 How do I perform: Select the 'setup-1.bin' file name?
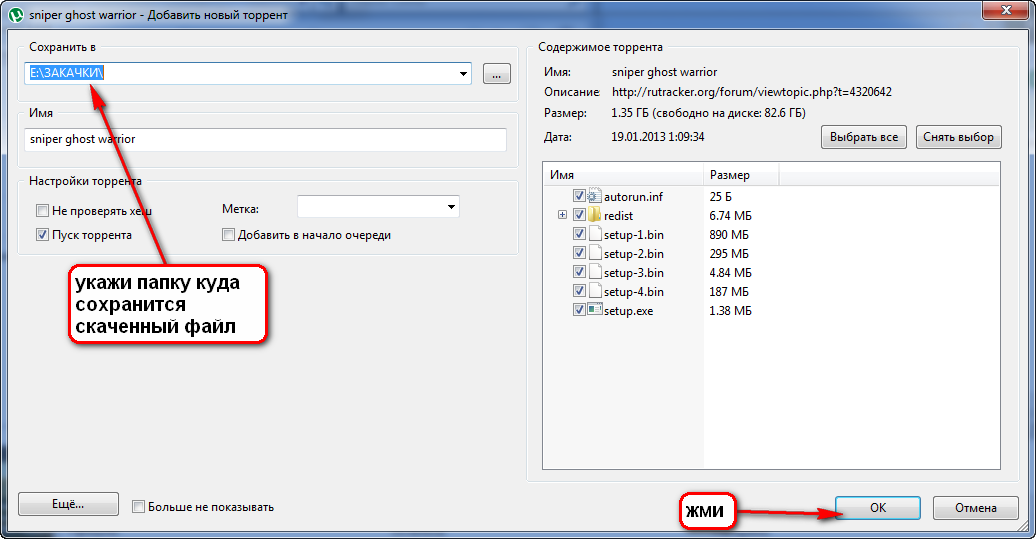click(x=634, y=235)
